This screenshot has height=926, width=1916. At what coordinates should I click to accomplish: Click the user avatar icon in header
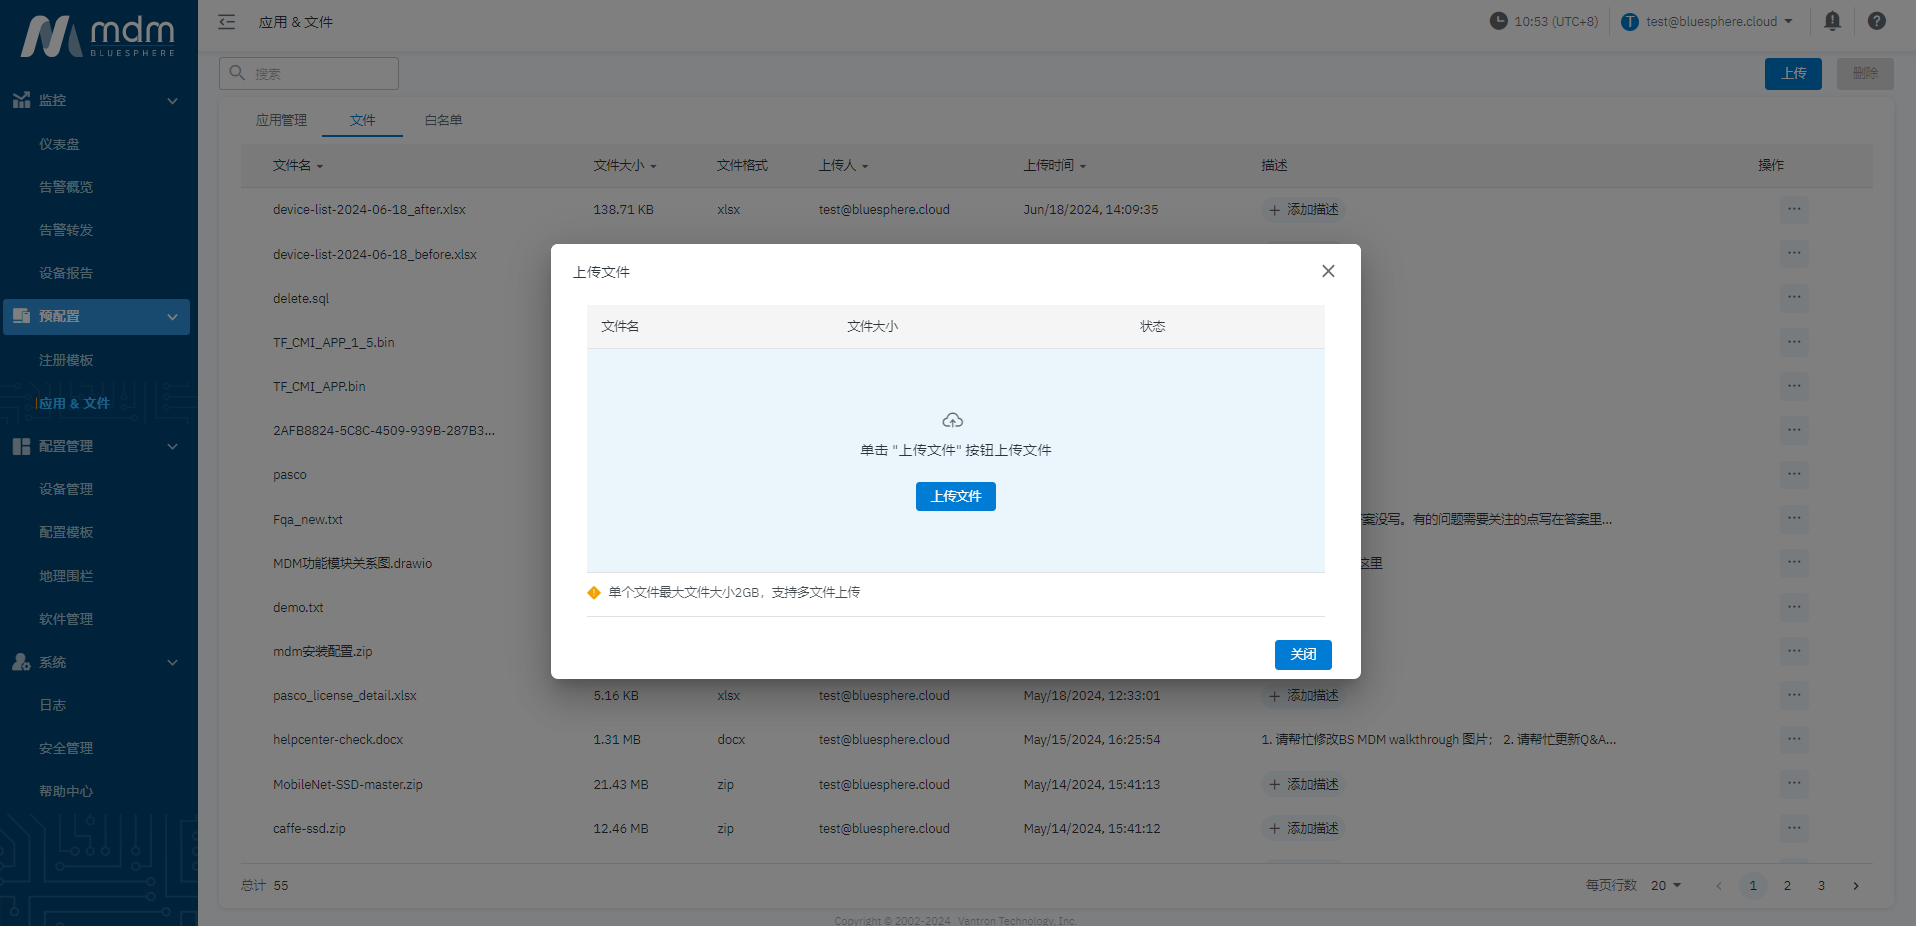1630,22
